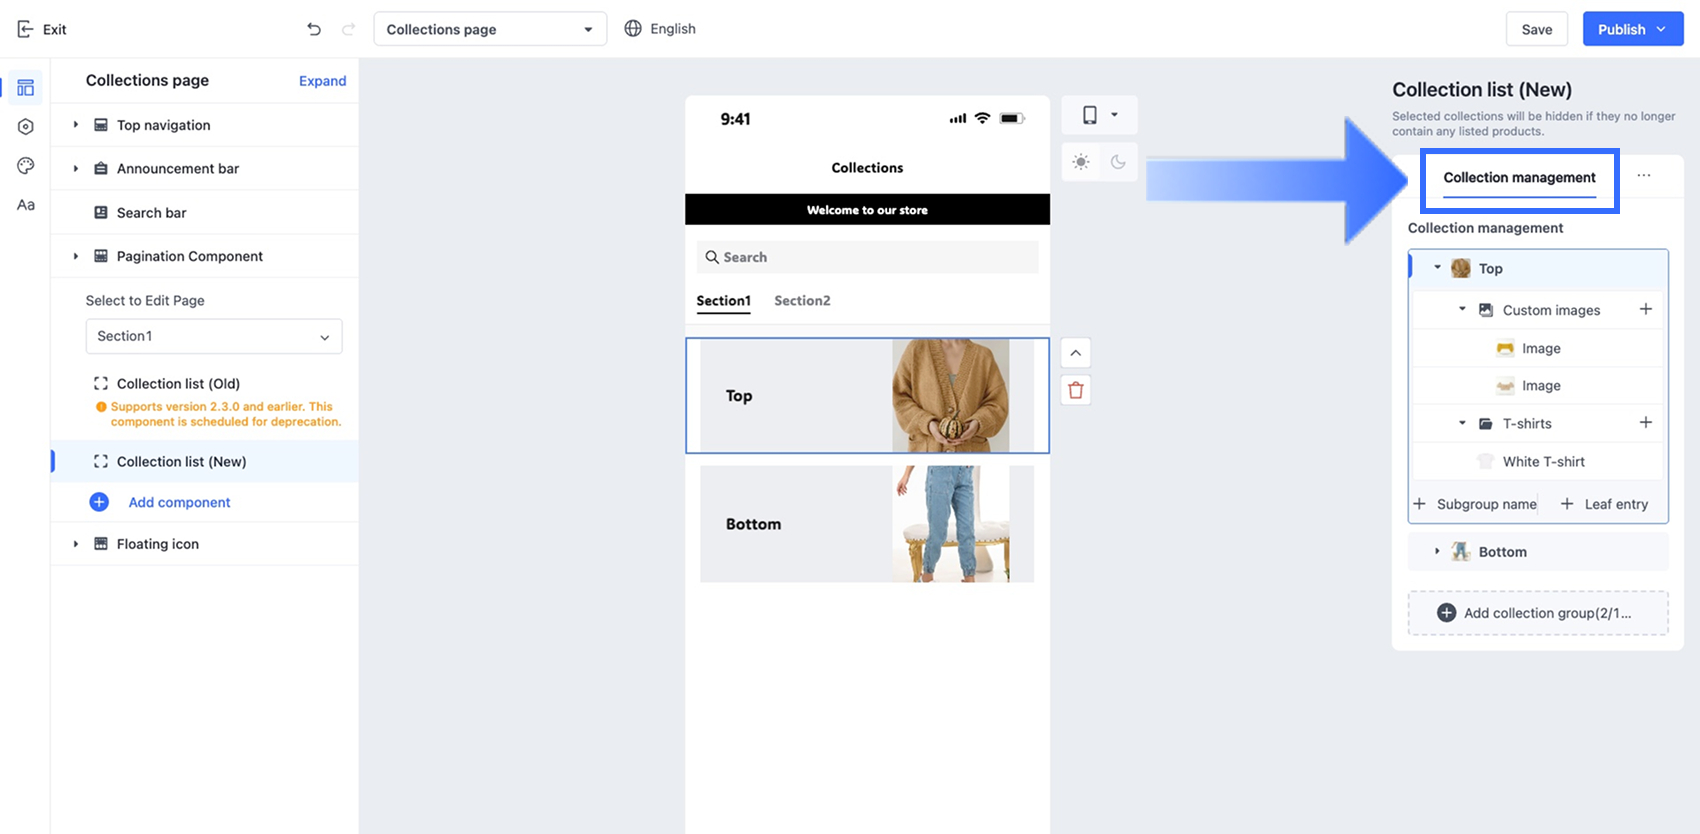The width and height of the screenshot is (1700, 834).
Task: Open the Section1 page select dropdown
Action: point(214,336)
